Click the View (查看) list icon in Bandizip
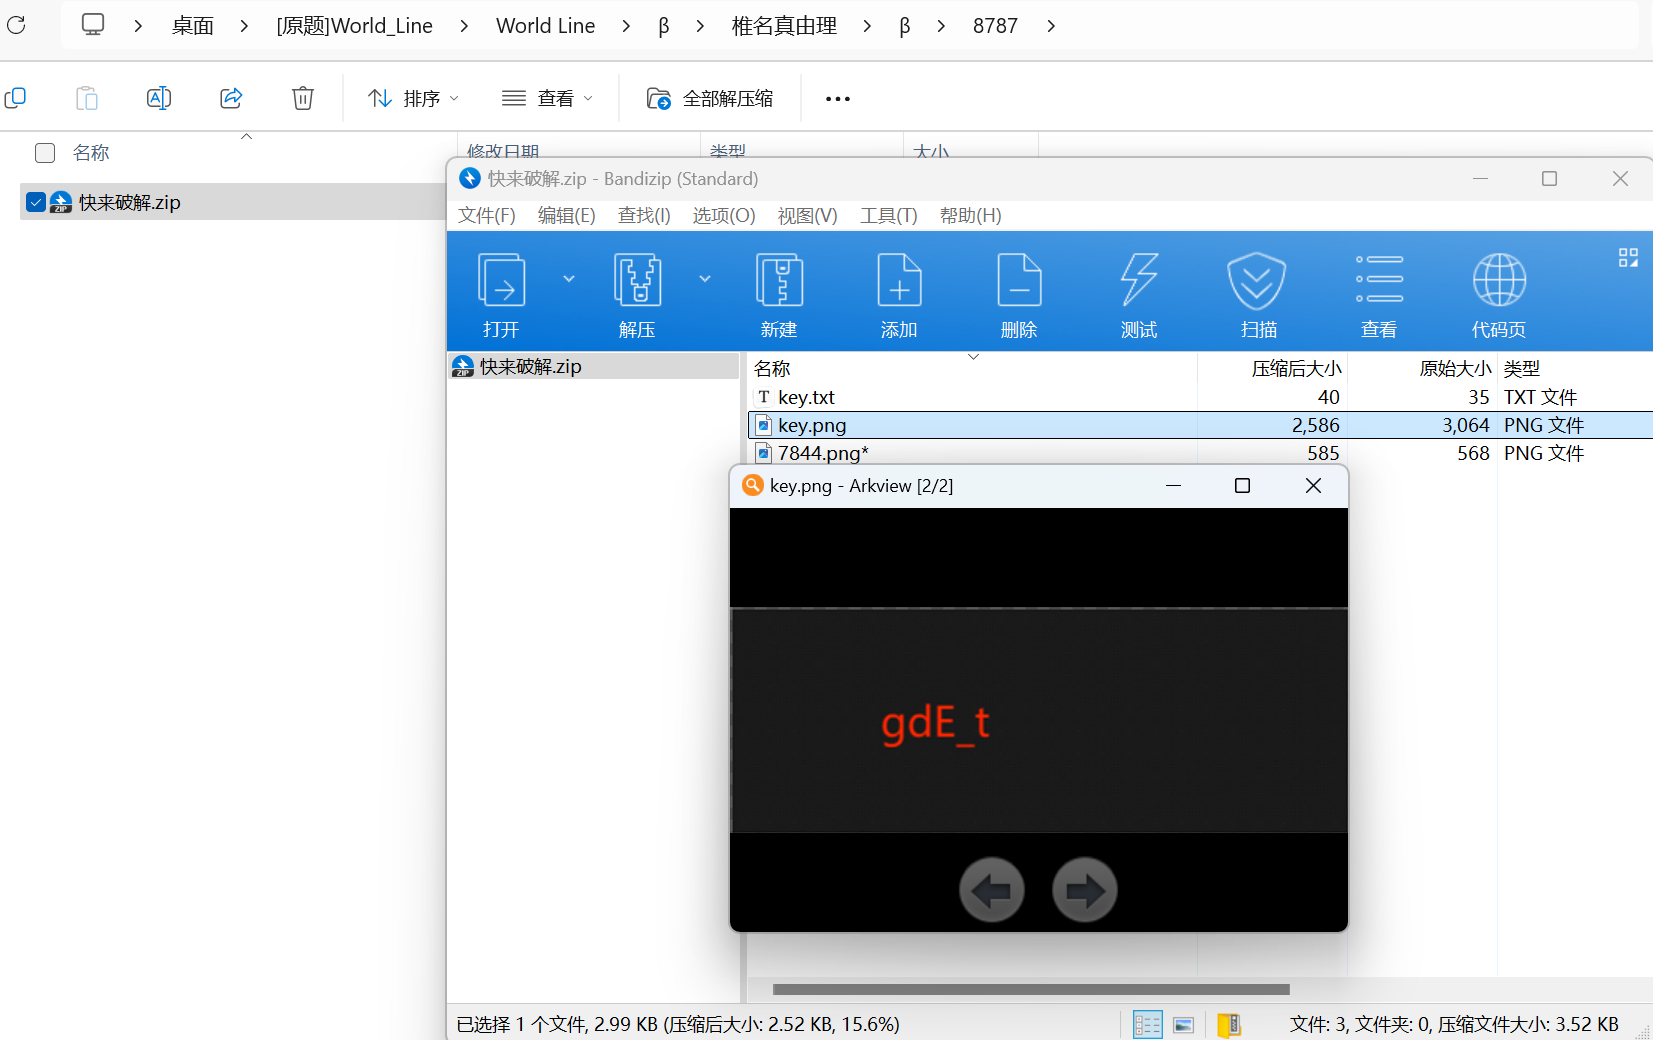The height and width of the screenshot is (1040, 1653). point(1379,280)
